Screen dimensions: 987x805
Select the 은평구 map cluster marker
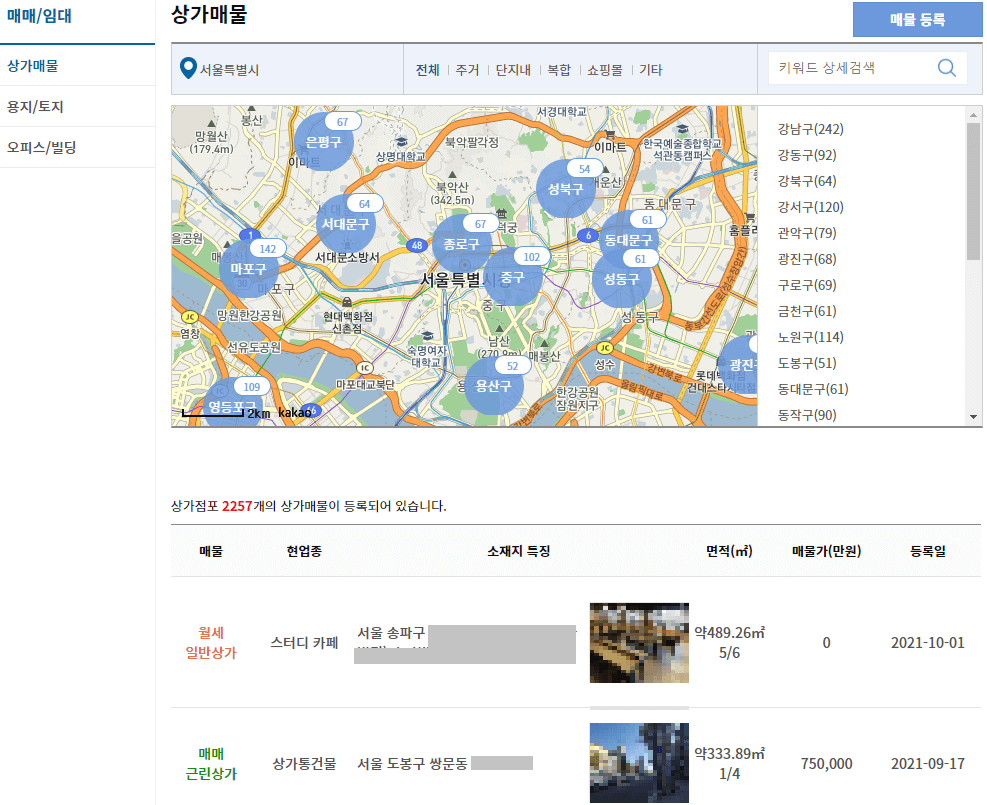click(324, 142)
